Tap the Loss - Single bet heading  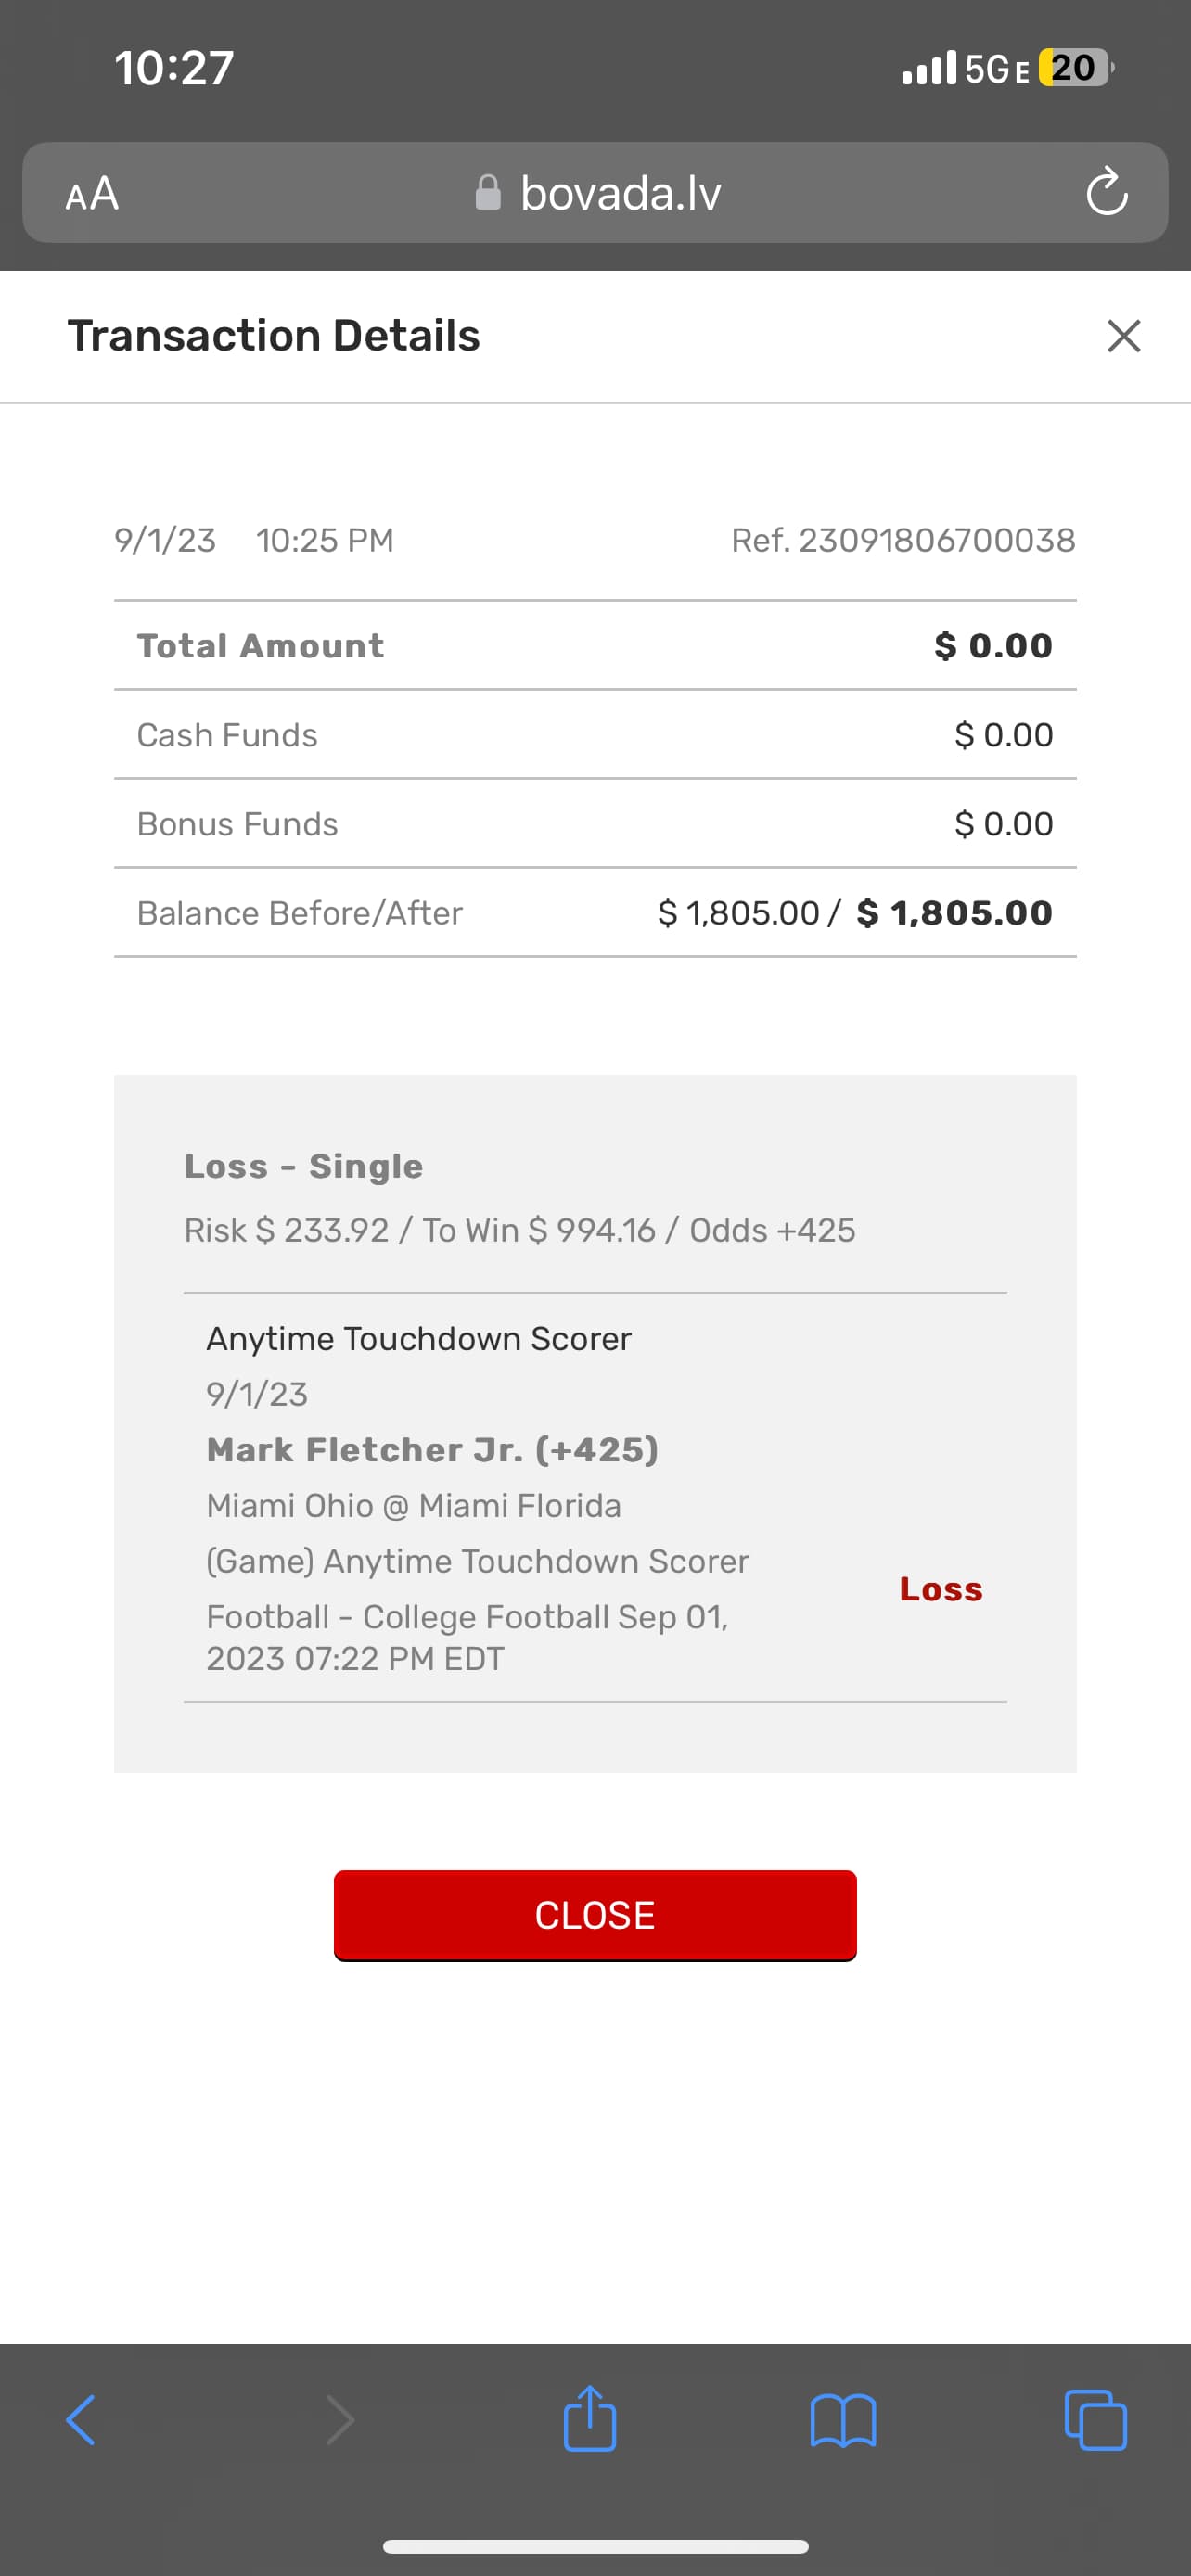[x=304, y=1166]
